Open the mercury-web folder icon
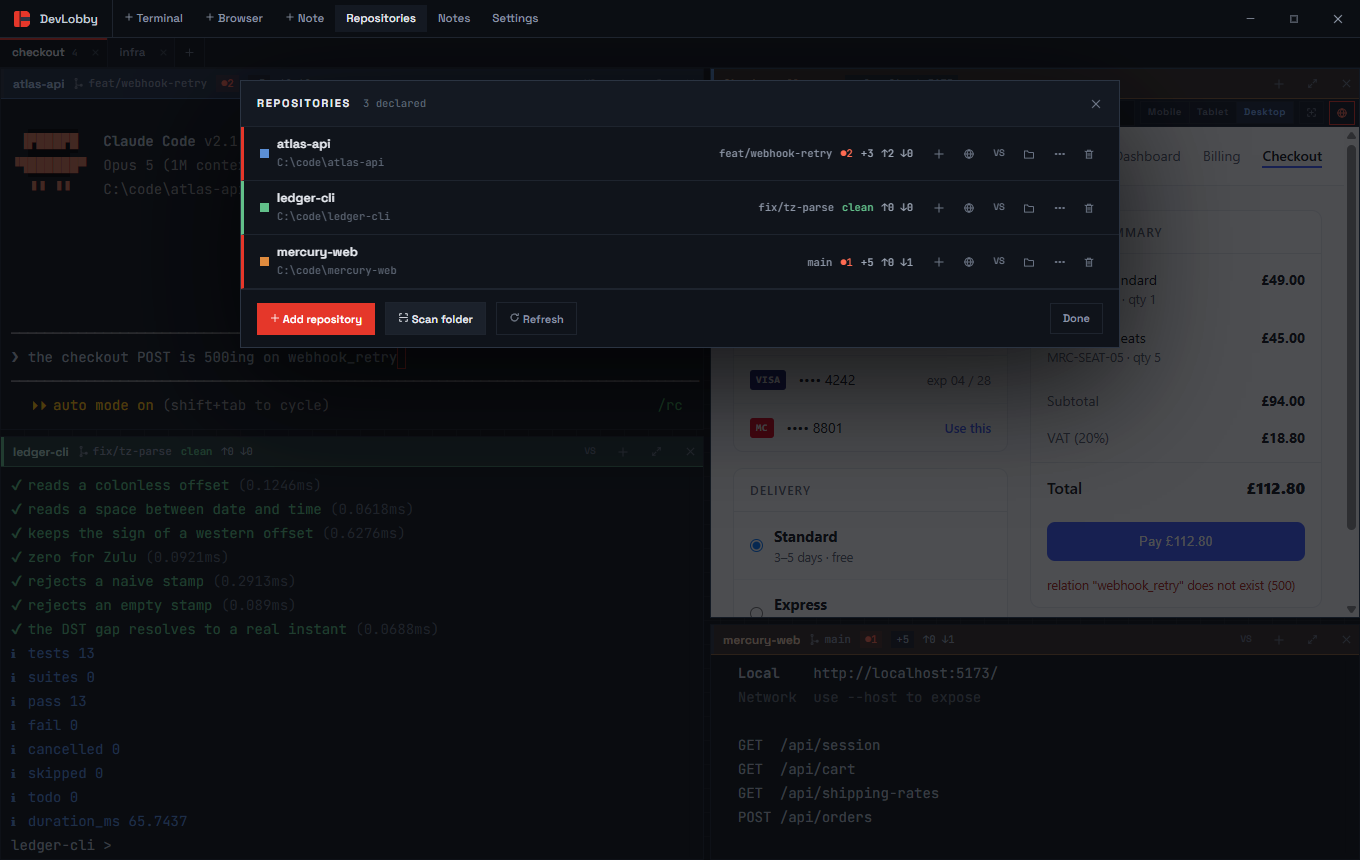Image resolution: width=1360 pixels, height=860 pixels. 1029,262
